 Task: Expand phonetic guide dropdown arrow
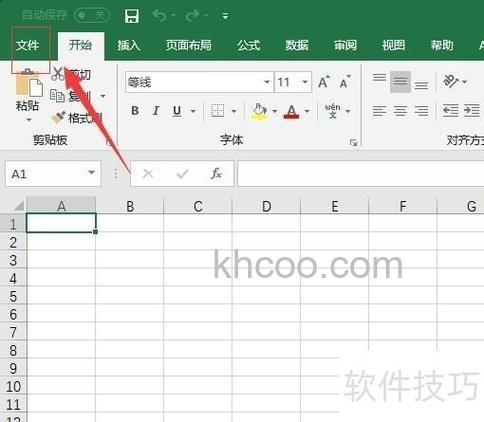click(x=348, y=111)
